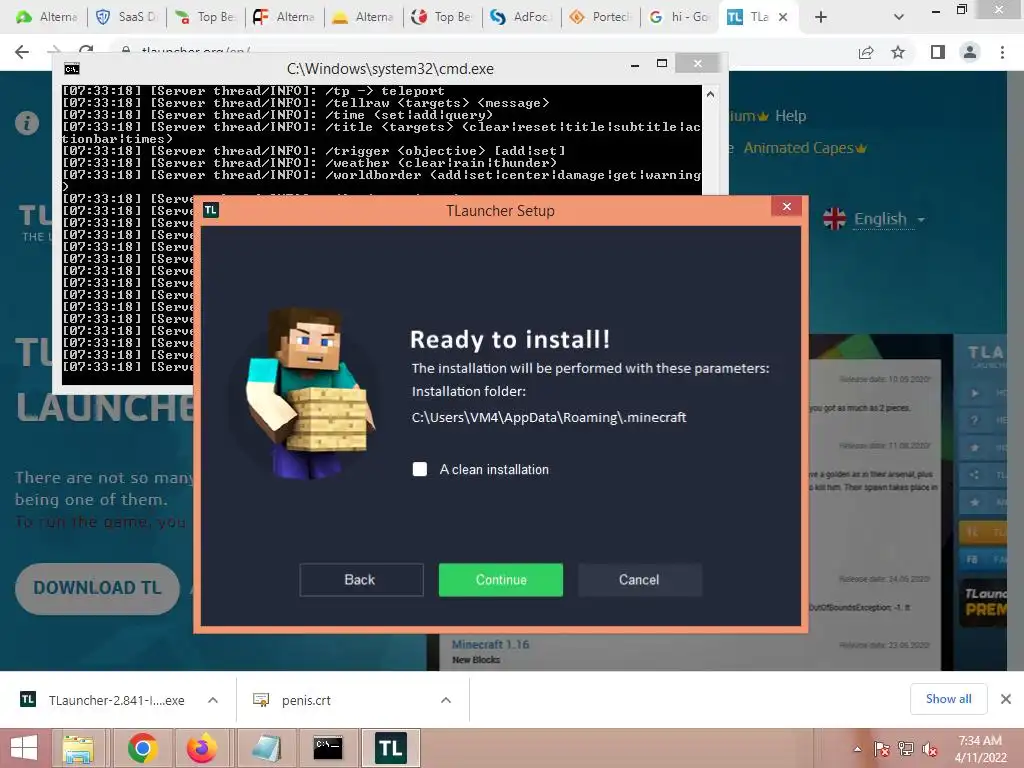Screen dimensions: 1024x768
Task: Click the installation folder path text
Action: pyautogui.click(x=549, y=417)
